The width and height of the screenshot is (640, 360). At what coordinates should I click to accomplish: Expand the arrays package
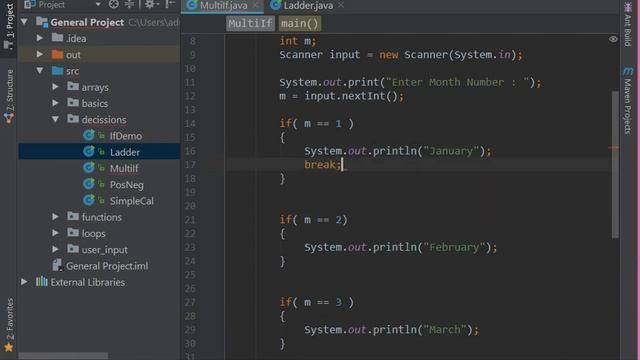pyautogui.click(x=56, y=87)
